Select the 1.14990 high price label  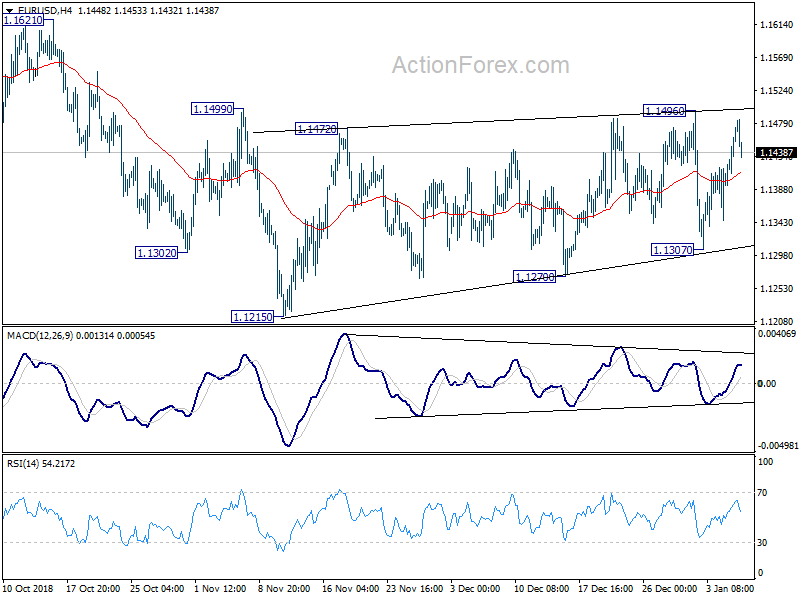[x=212, y=109]
